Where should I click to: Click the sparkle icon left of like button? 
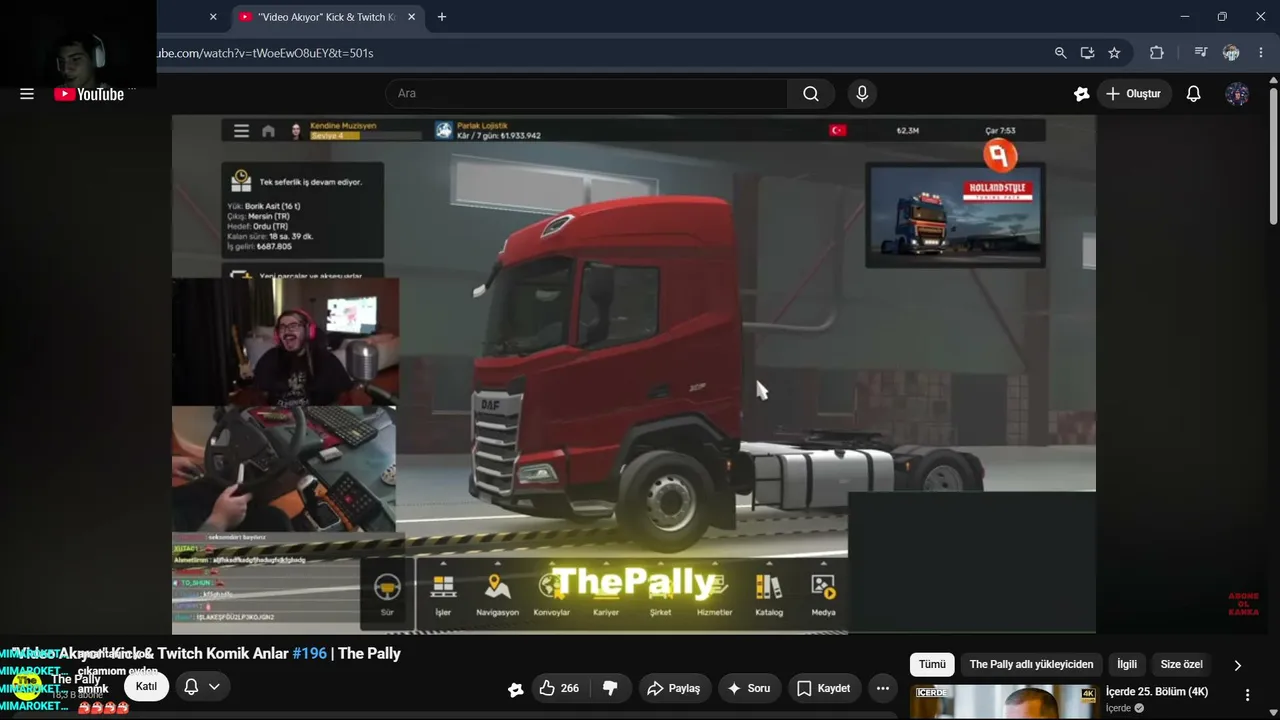(516, 689)
